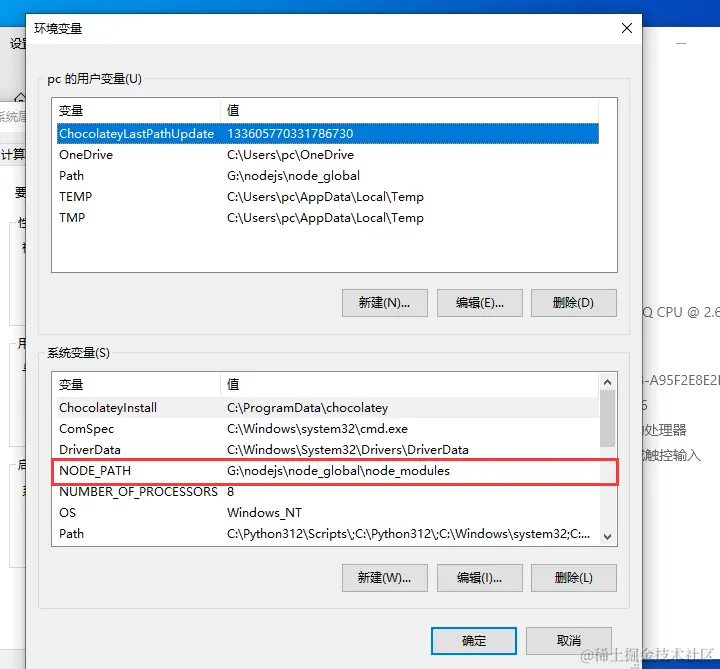
Task: Select the user Path variable G:\nodejs\node_global
Action: tap(328, 176)
